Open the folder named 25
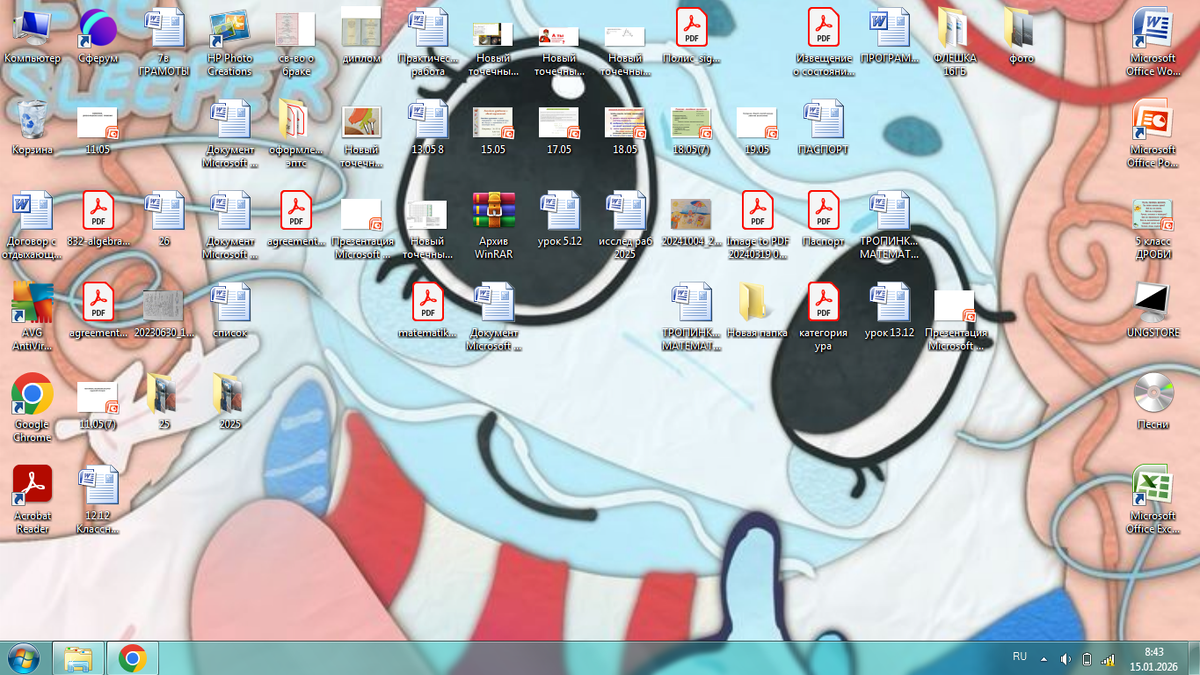Viewport: 1200px width, 675px height. point(164,402)
